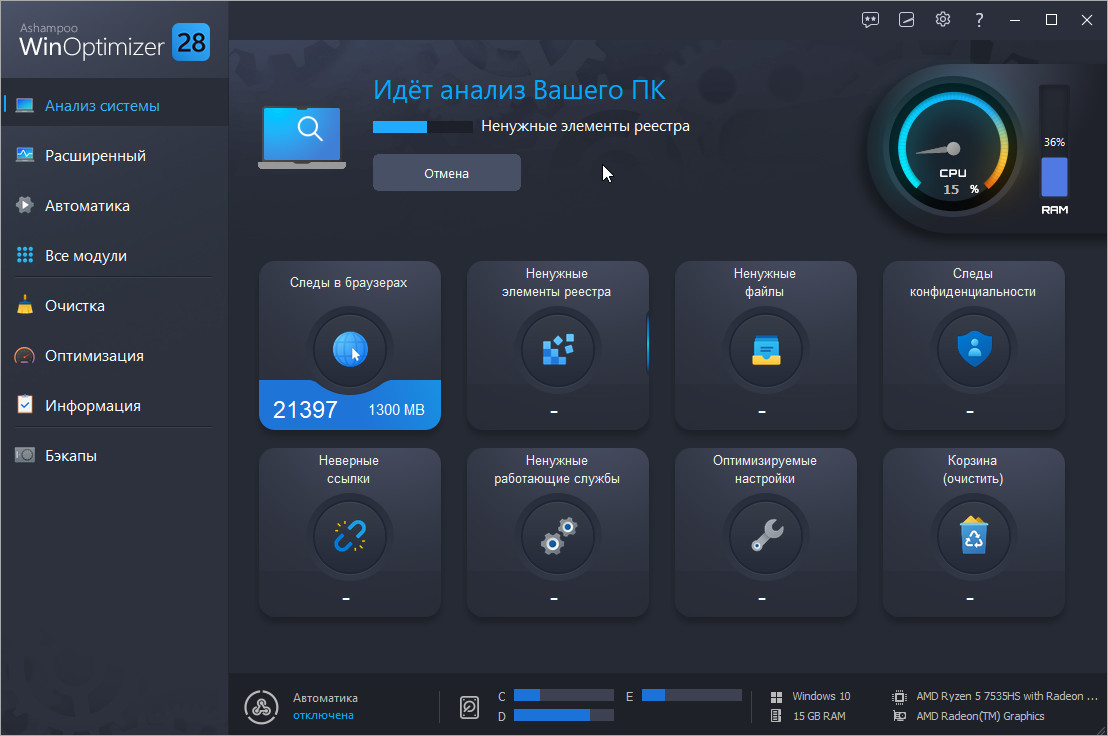Click the unnecessary files drawer icon
This screenshot has width=1108, height=736.
(x=765, y=349)
